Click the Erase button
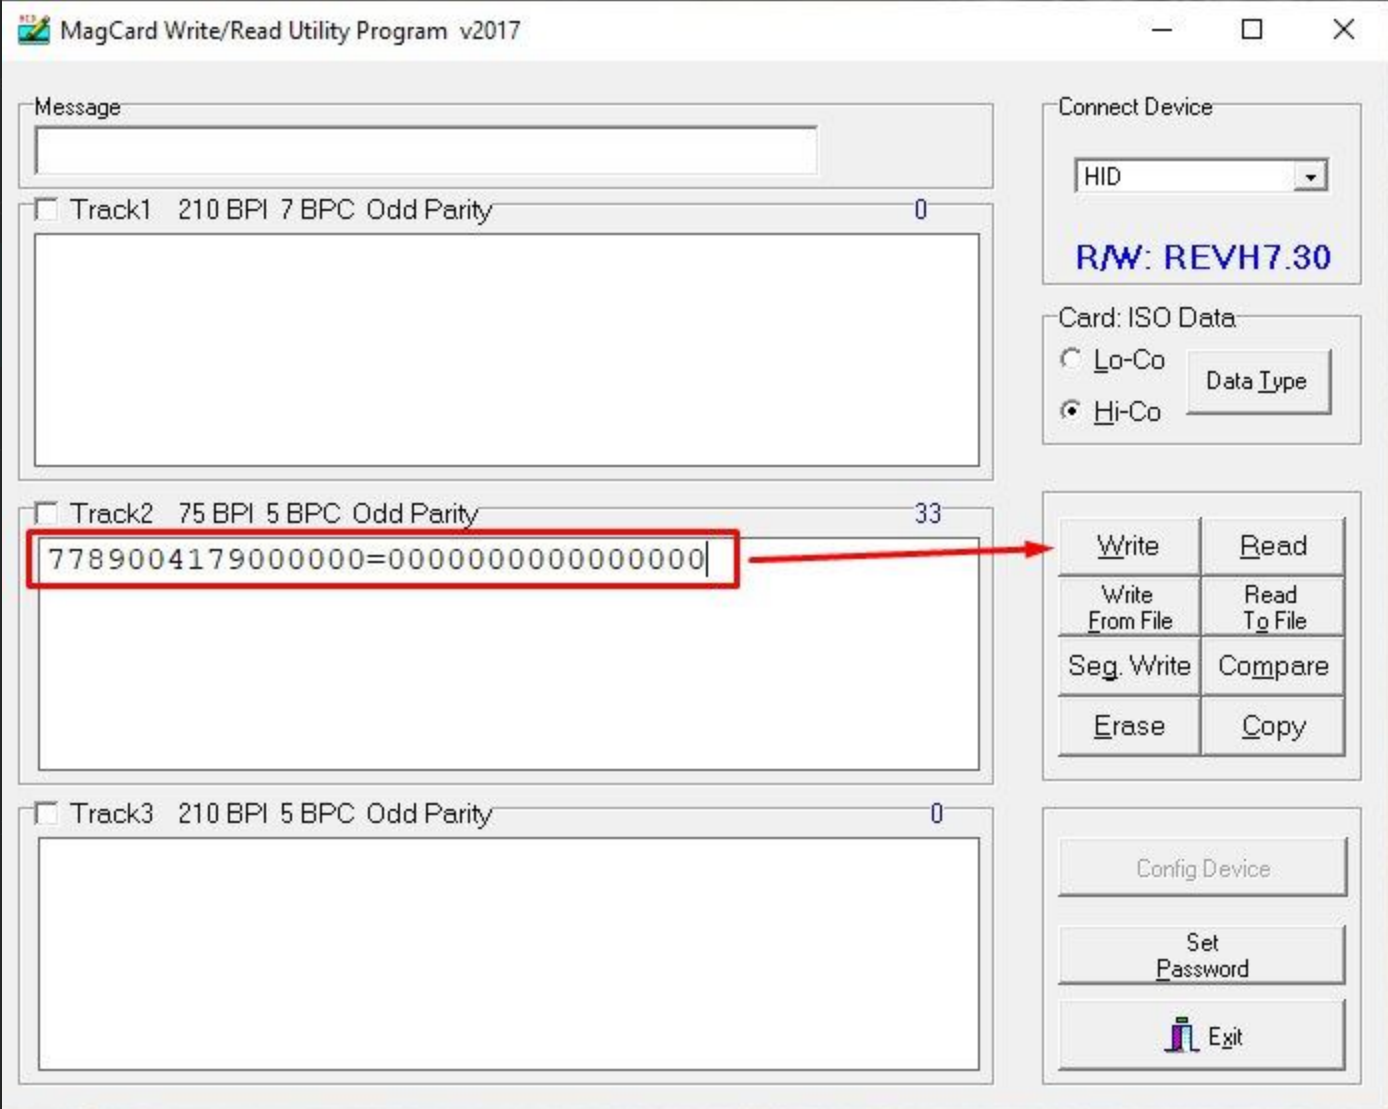Viewport: 1388px width, 1109px height. (1128, 726)
